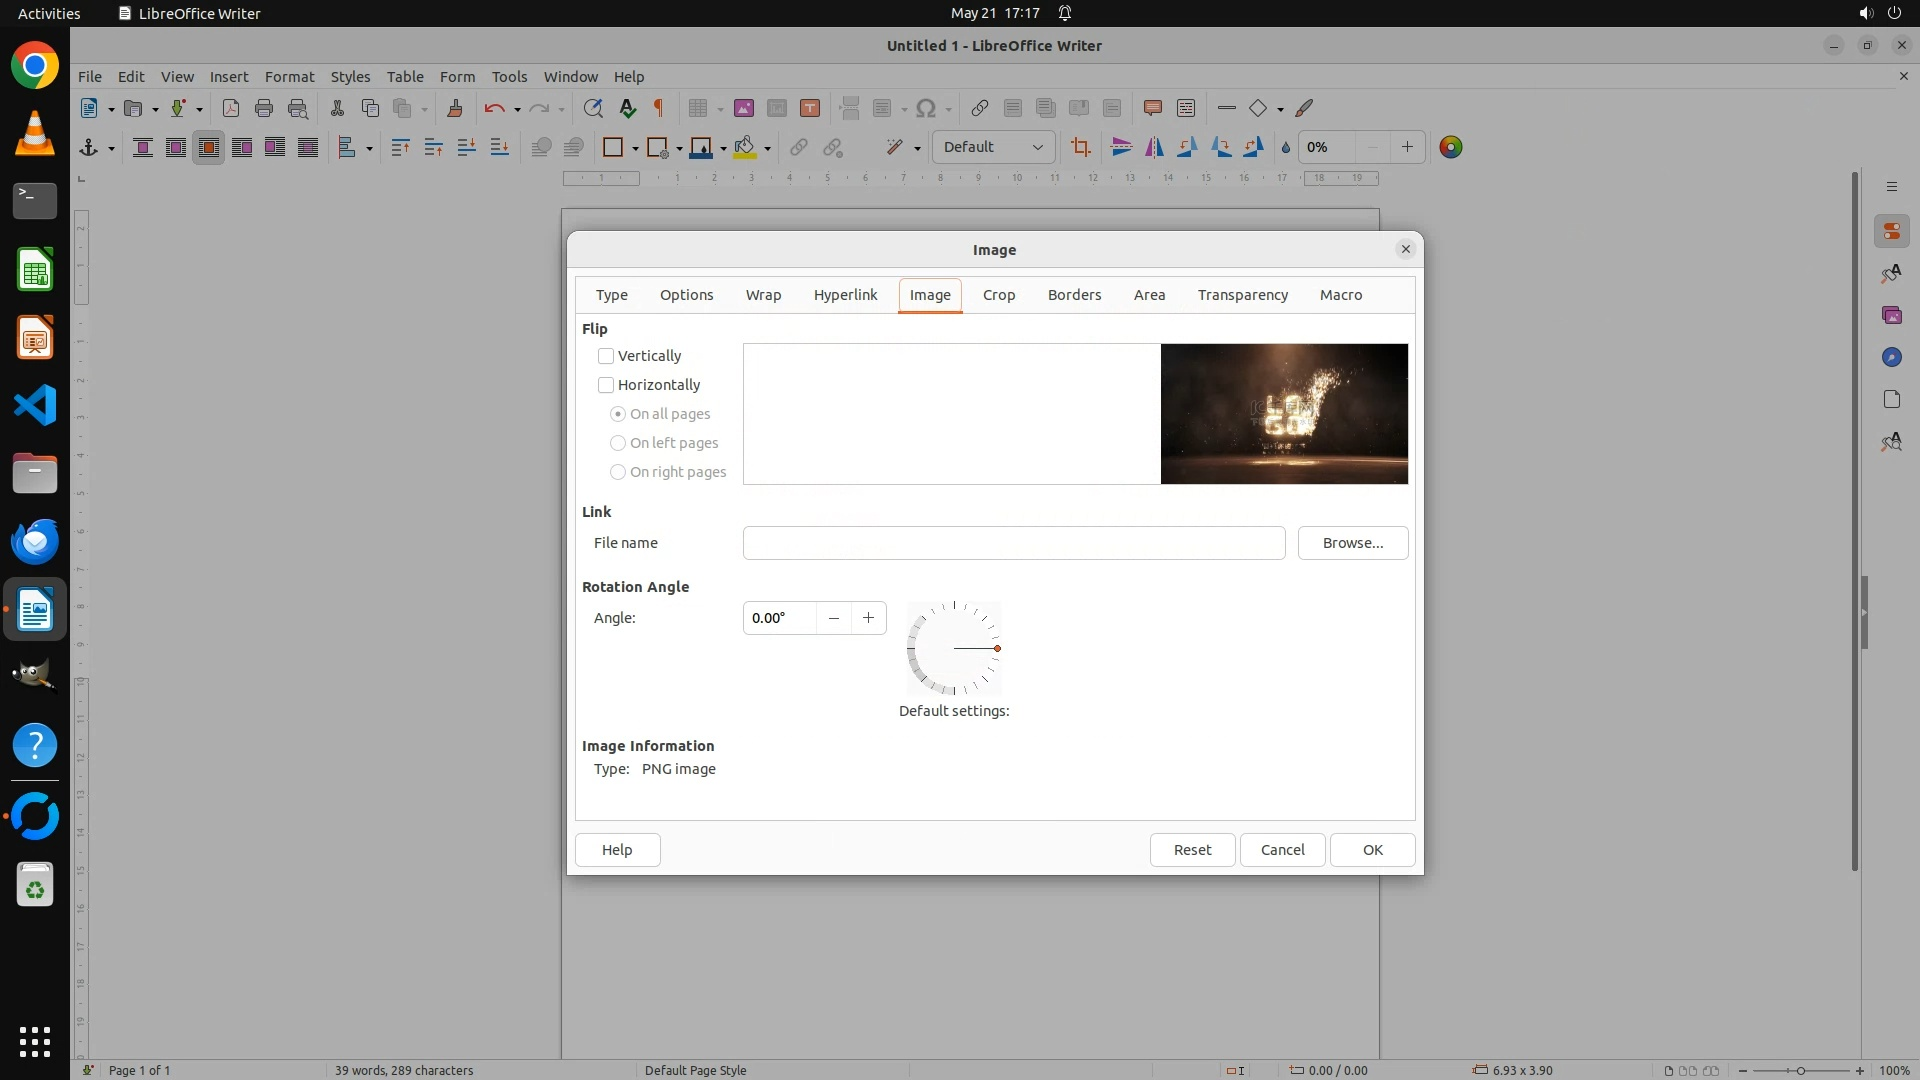The image size is (1920, 1080).
Task: Open the Format menu
Action: pyautogui.click(x=289, y=77)
